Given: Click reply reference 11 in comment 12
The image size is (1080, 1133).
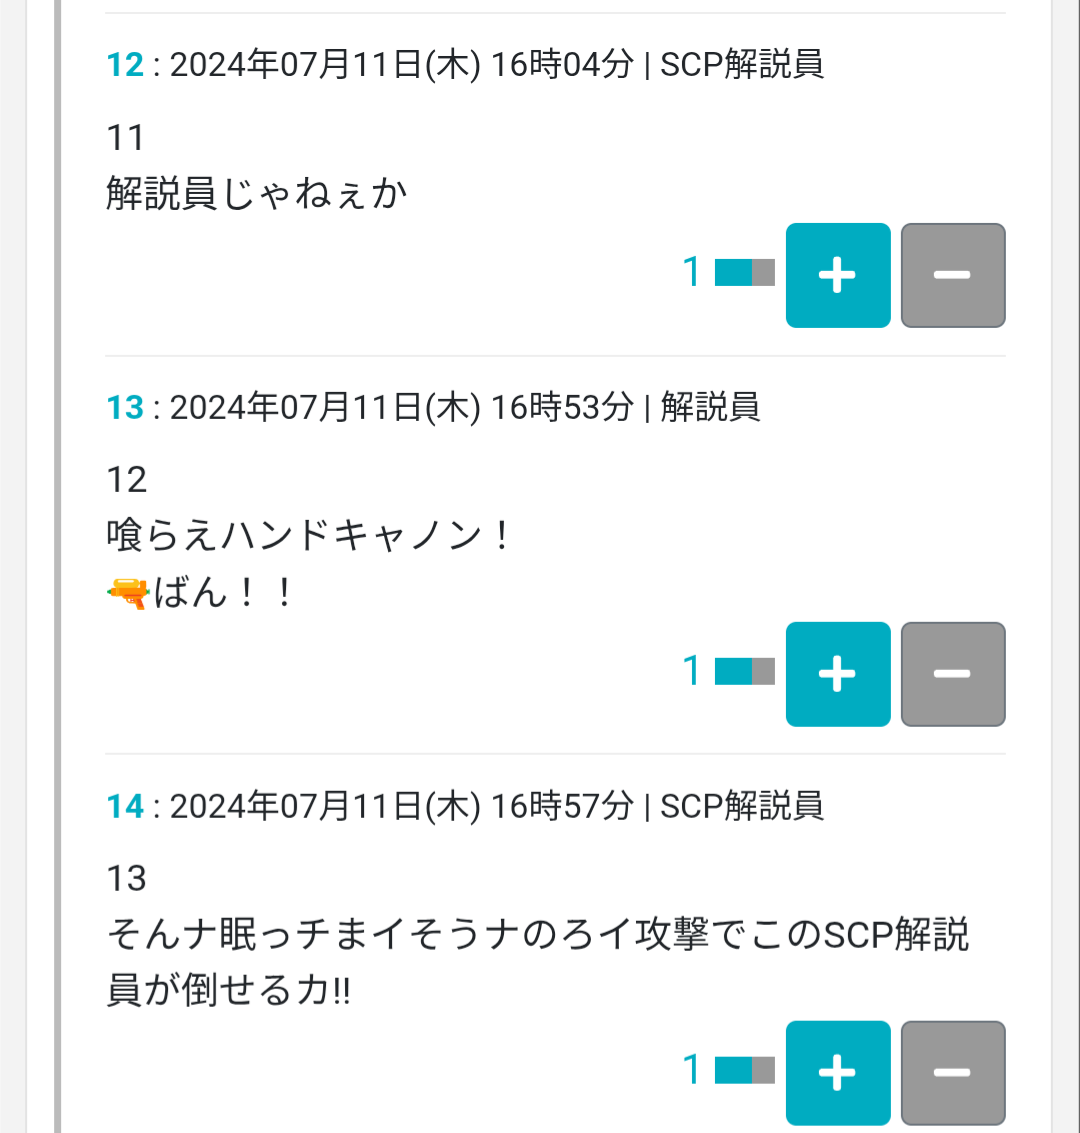Looking at the screenshot, I should 125,137.
